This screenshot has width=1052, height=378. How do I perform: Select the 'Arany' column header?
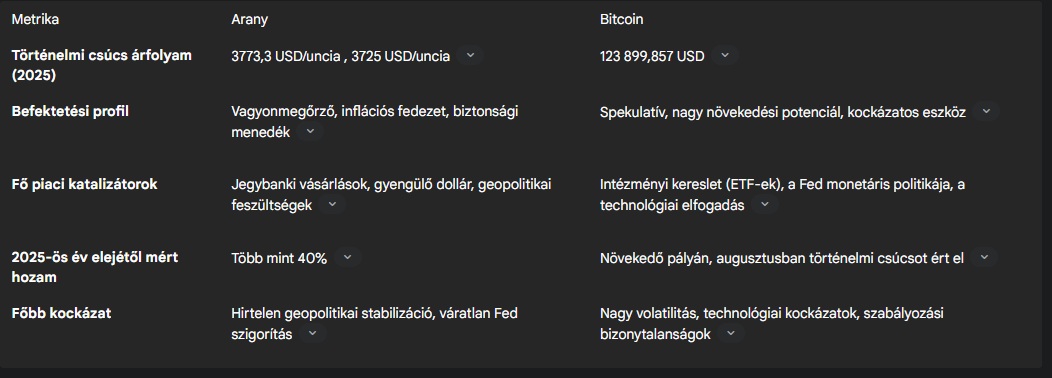pos(250,19)
